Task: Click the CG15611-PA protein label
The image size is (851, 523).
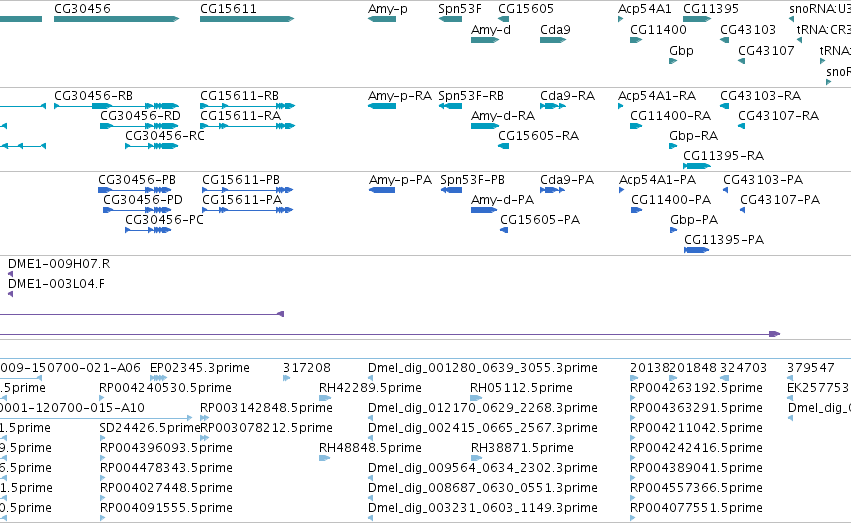Action: [242, 200]
